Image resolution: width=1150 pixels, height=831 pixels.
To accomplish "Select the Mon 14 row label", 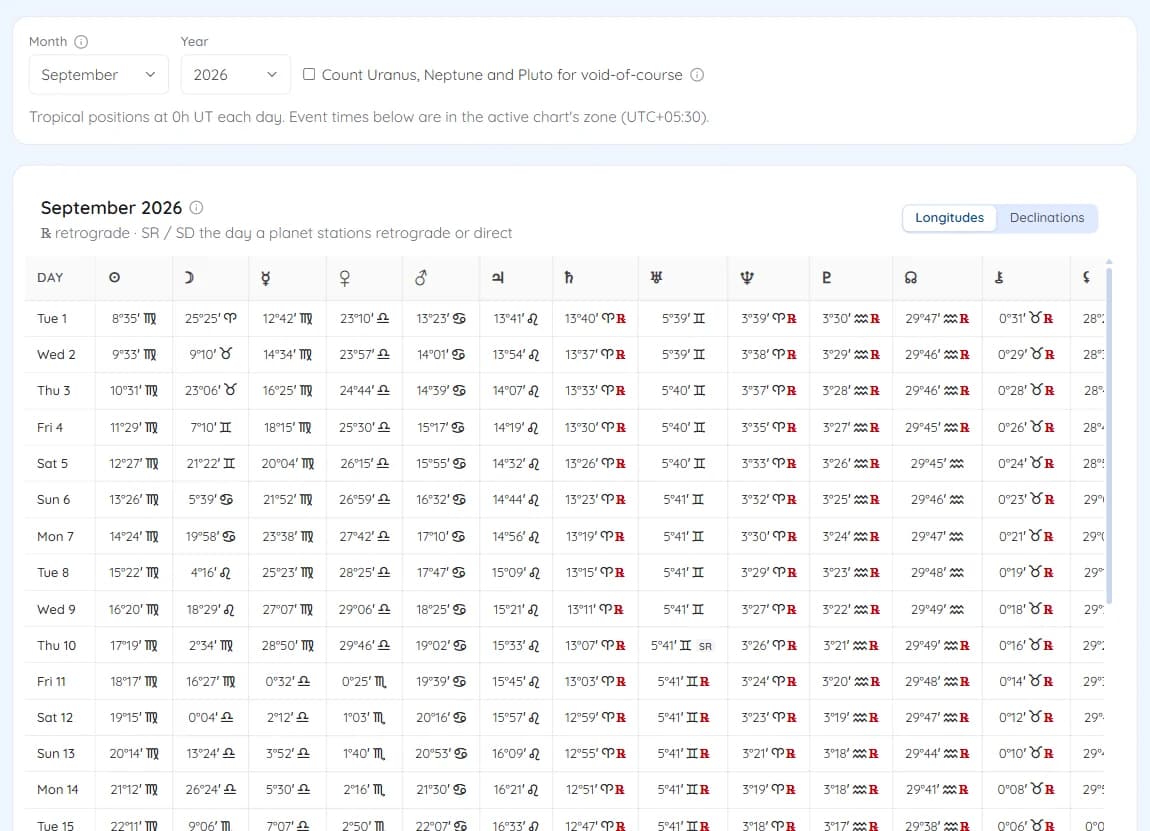I will [57, 789].
